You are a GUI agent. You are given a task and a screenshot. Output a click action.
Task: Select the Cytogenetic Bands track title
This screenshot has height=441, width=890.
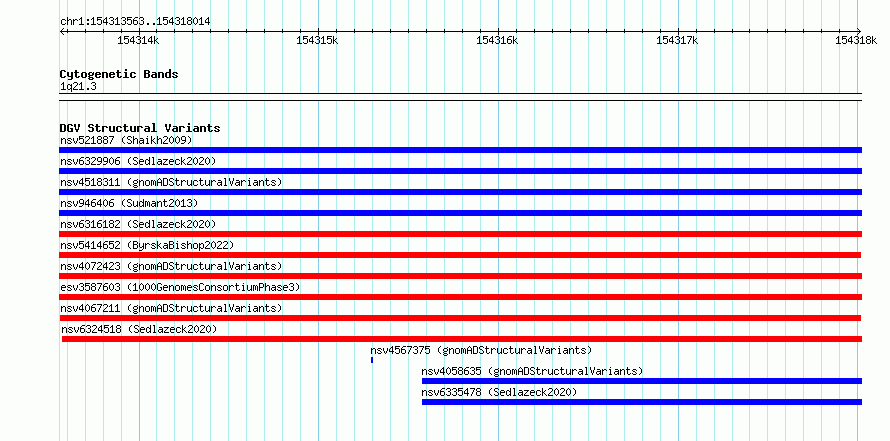point(119,74)
